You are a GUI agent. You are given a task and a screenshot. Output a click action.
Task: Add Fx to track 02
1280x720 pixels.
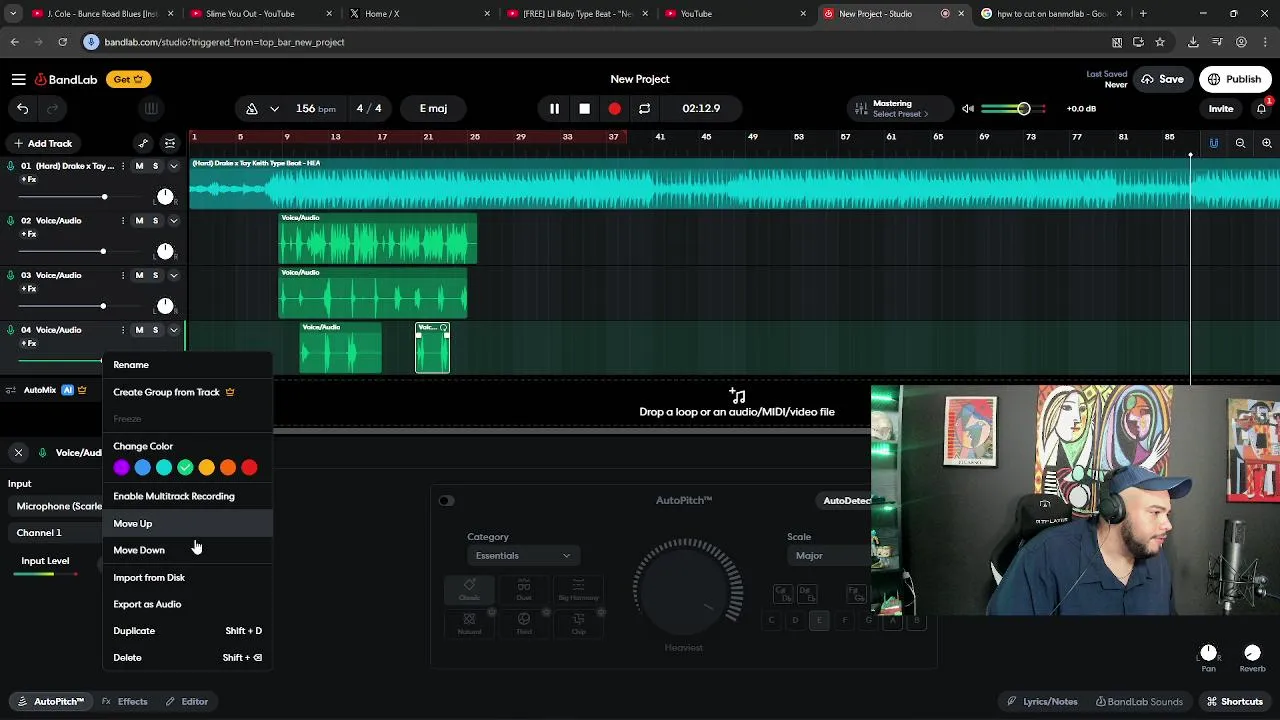point(29,234)
